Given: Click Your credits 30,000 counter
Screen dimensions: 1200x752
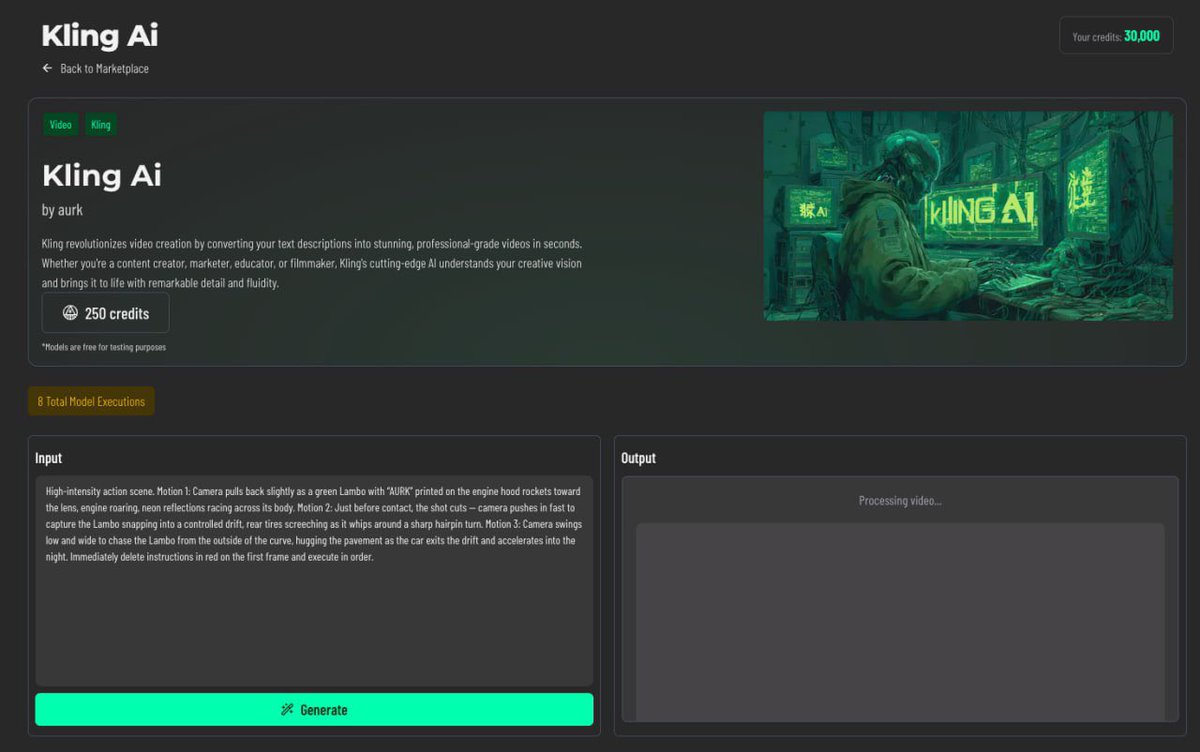Looking at the screenshot, I should click(x=1115, y=34).
